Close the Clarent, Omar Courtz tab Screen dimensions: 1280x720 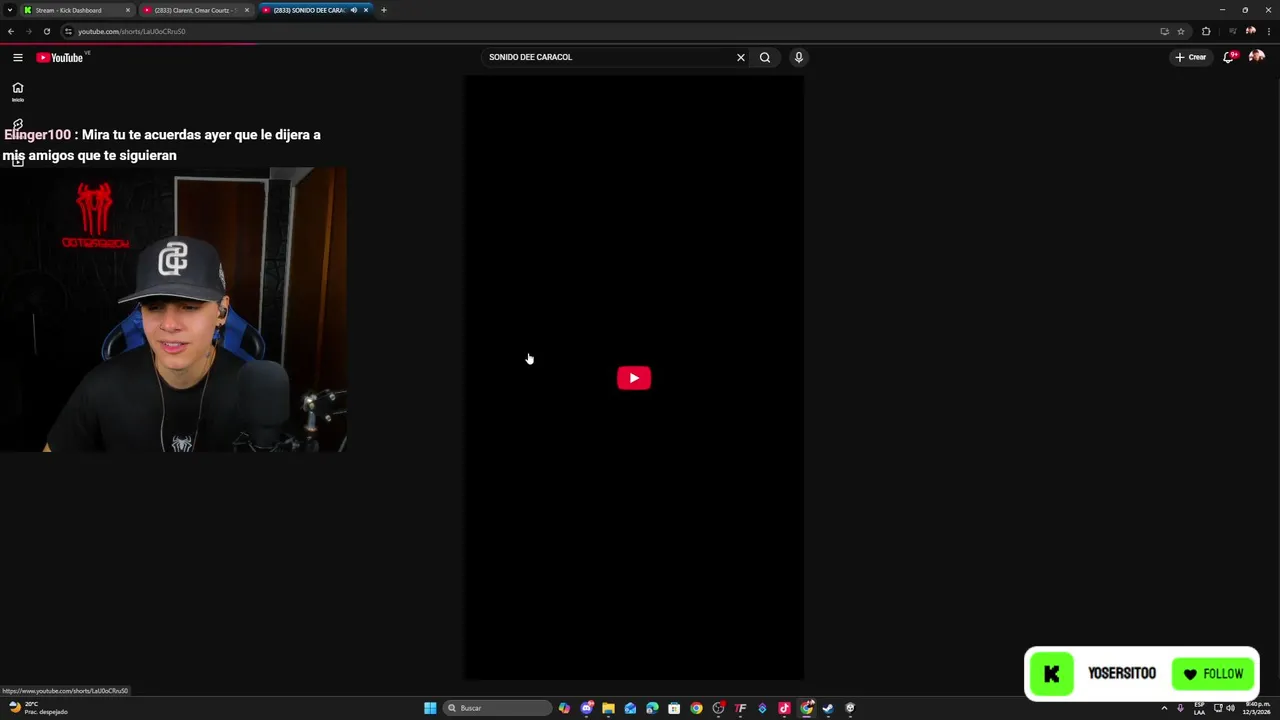point(247,10)
